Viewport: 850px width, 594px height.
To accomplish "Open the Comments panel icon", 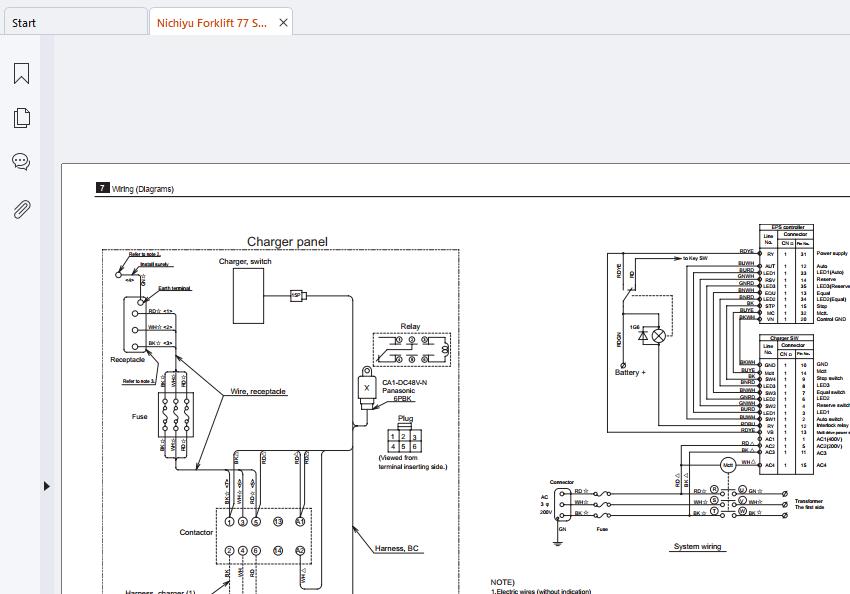I will click(x=21, y=162).
